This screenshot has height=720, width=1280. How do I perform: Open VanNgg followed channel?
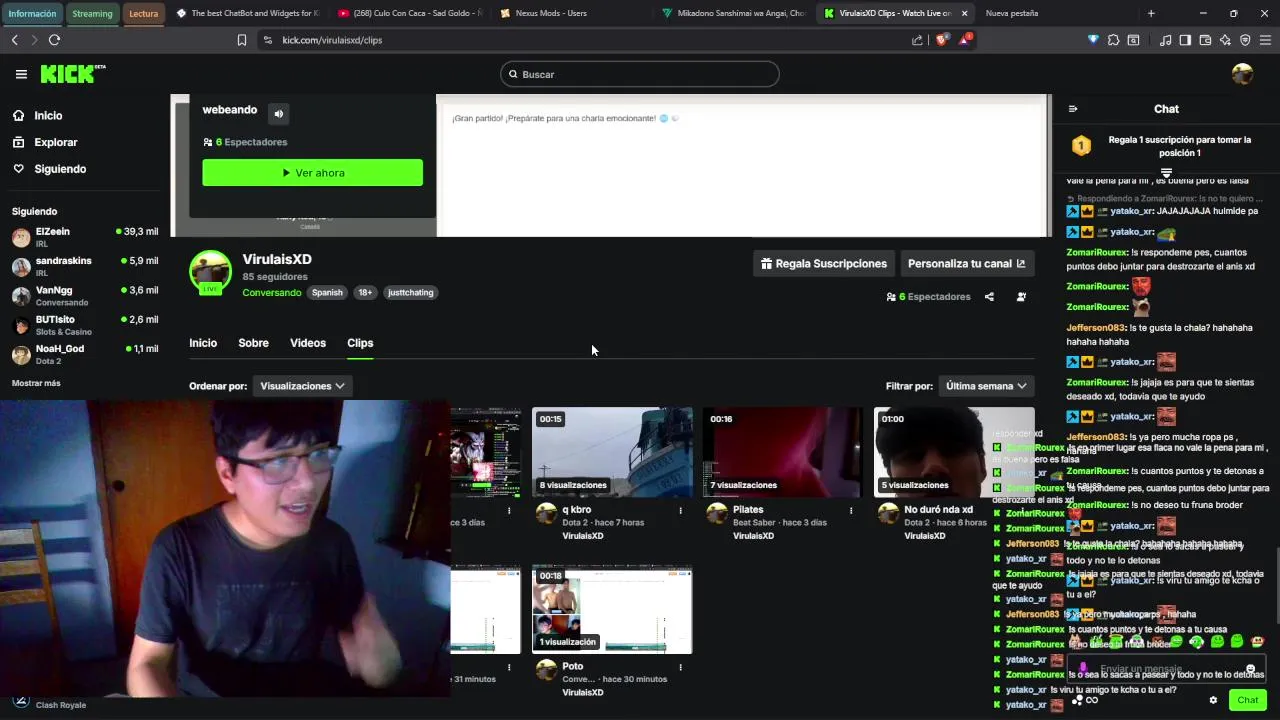pyautogui.click(x=84, y=296)
